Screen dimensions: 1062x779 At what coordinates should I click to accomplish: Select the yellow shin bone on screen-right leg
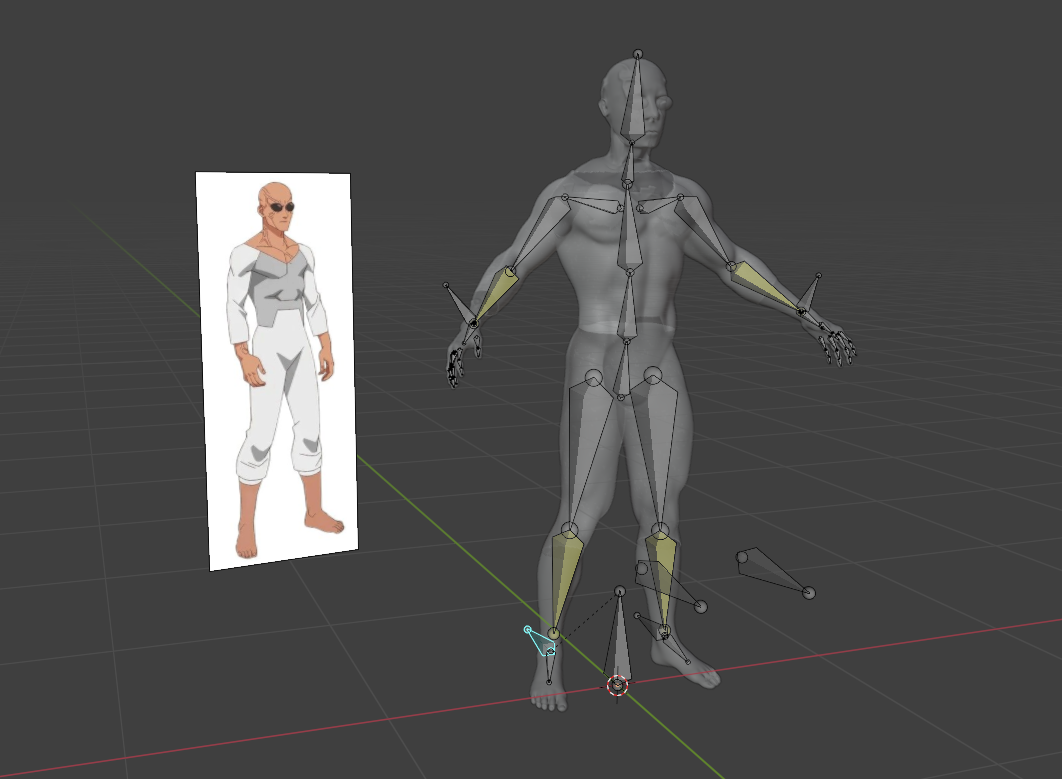point(660,574)
